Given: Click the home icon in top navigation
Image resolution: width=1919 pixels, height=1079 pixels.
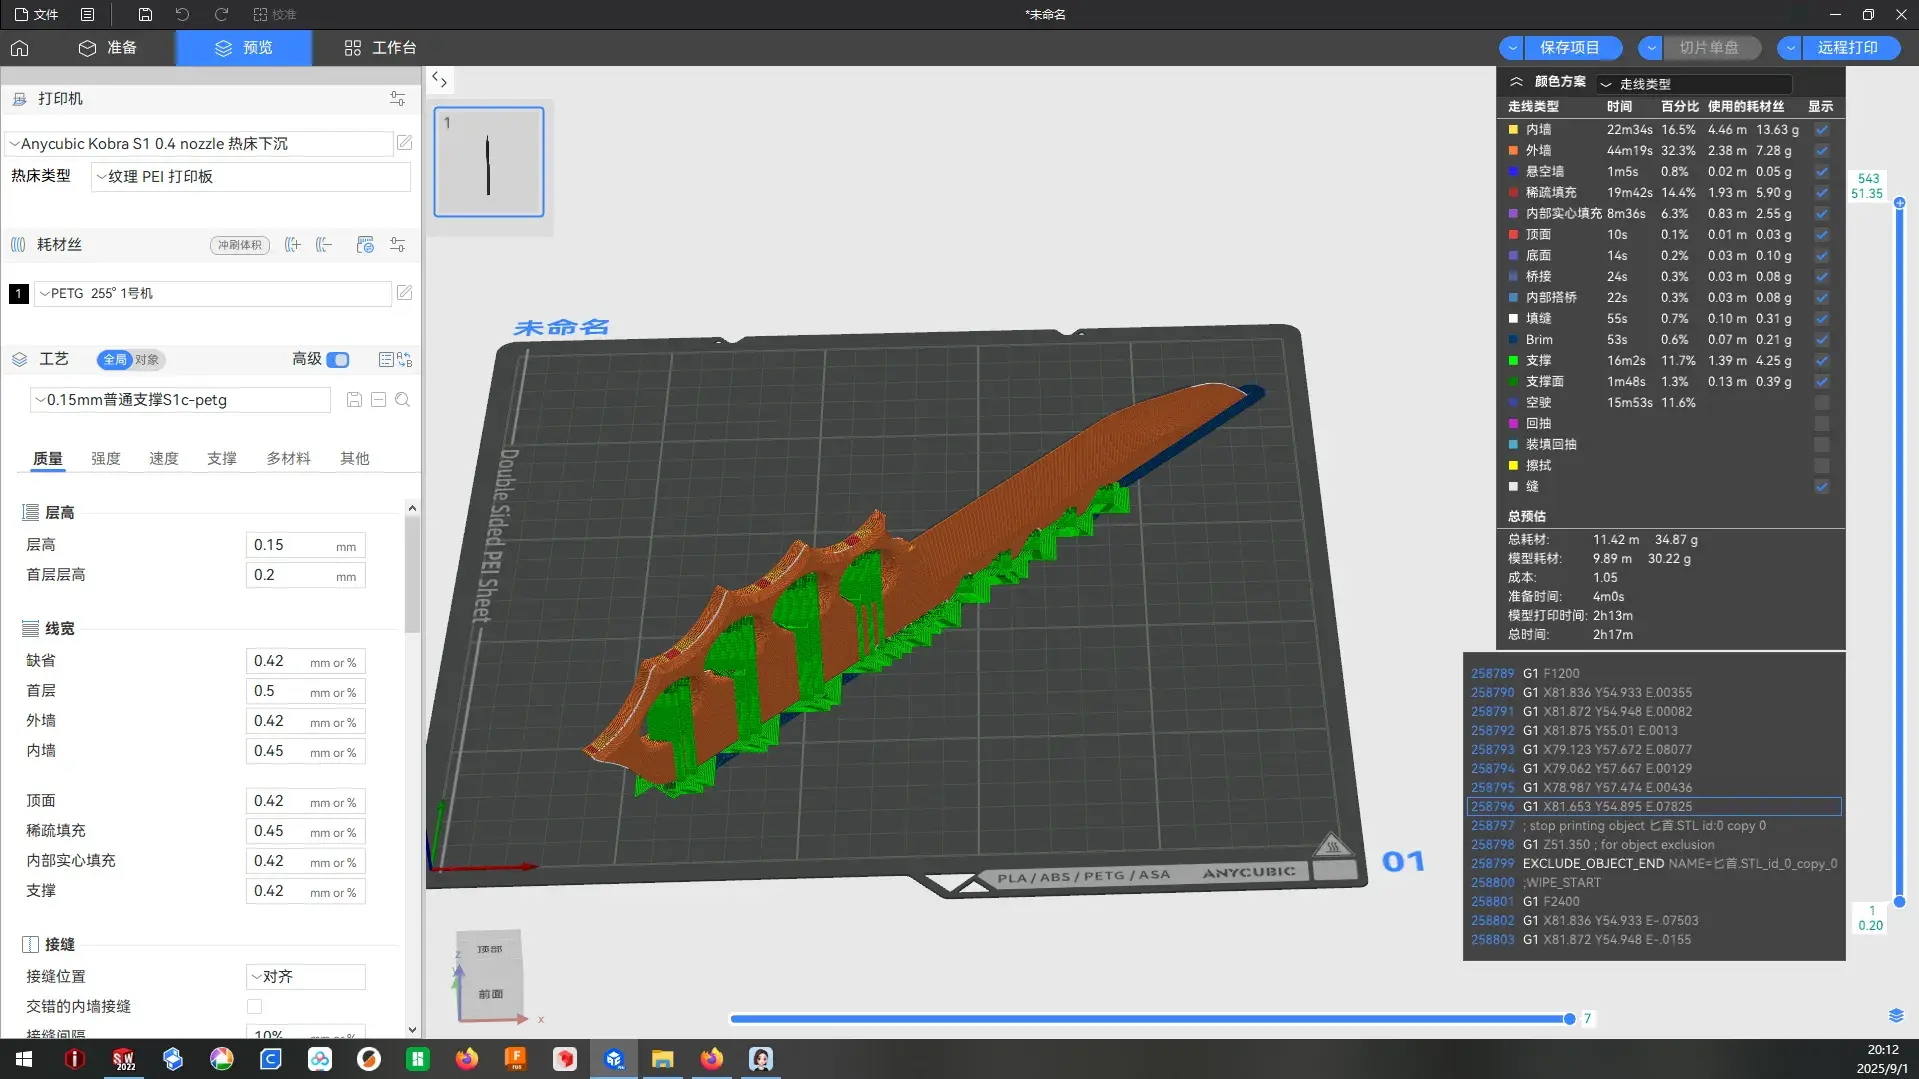Looking at the screenshot, I should tap(20, 48).
